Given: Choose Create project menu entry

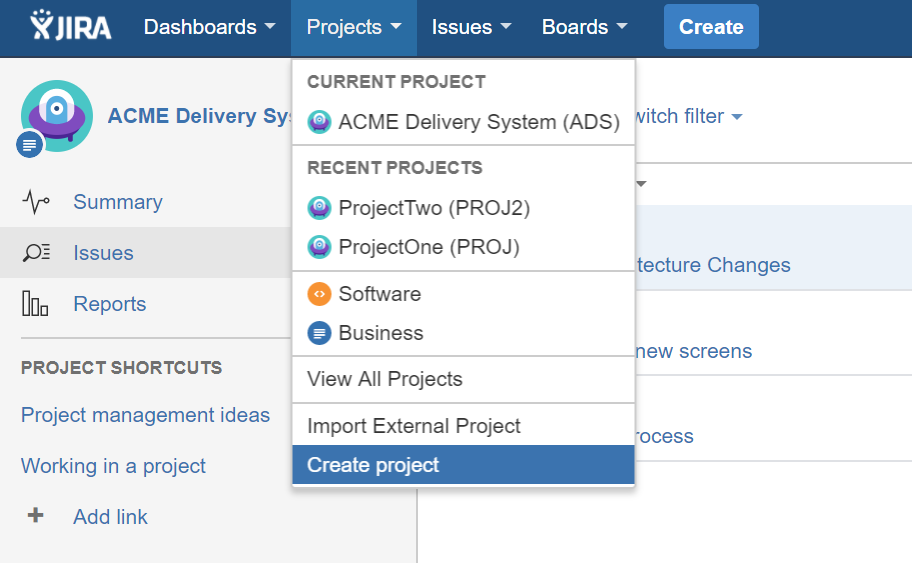Looking at the screenshot, I should (464, 465).
